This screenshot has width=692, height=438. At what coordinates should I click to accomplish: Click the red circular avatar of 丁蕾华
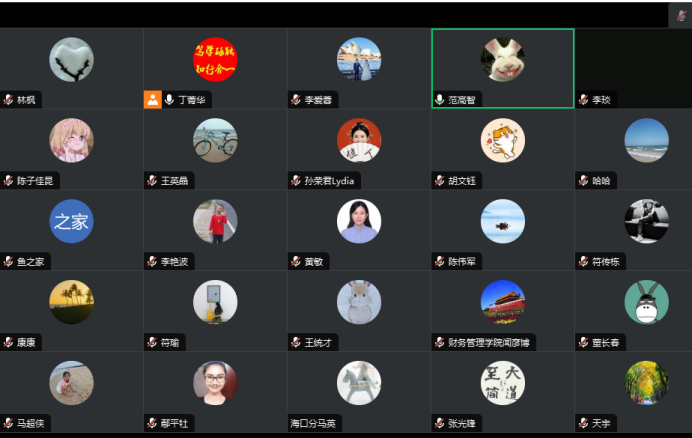pos(215,59)
